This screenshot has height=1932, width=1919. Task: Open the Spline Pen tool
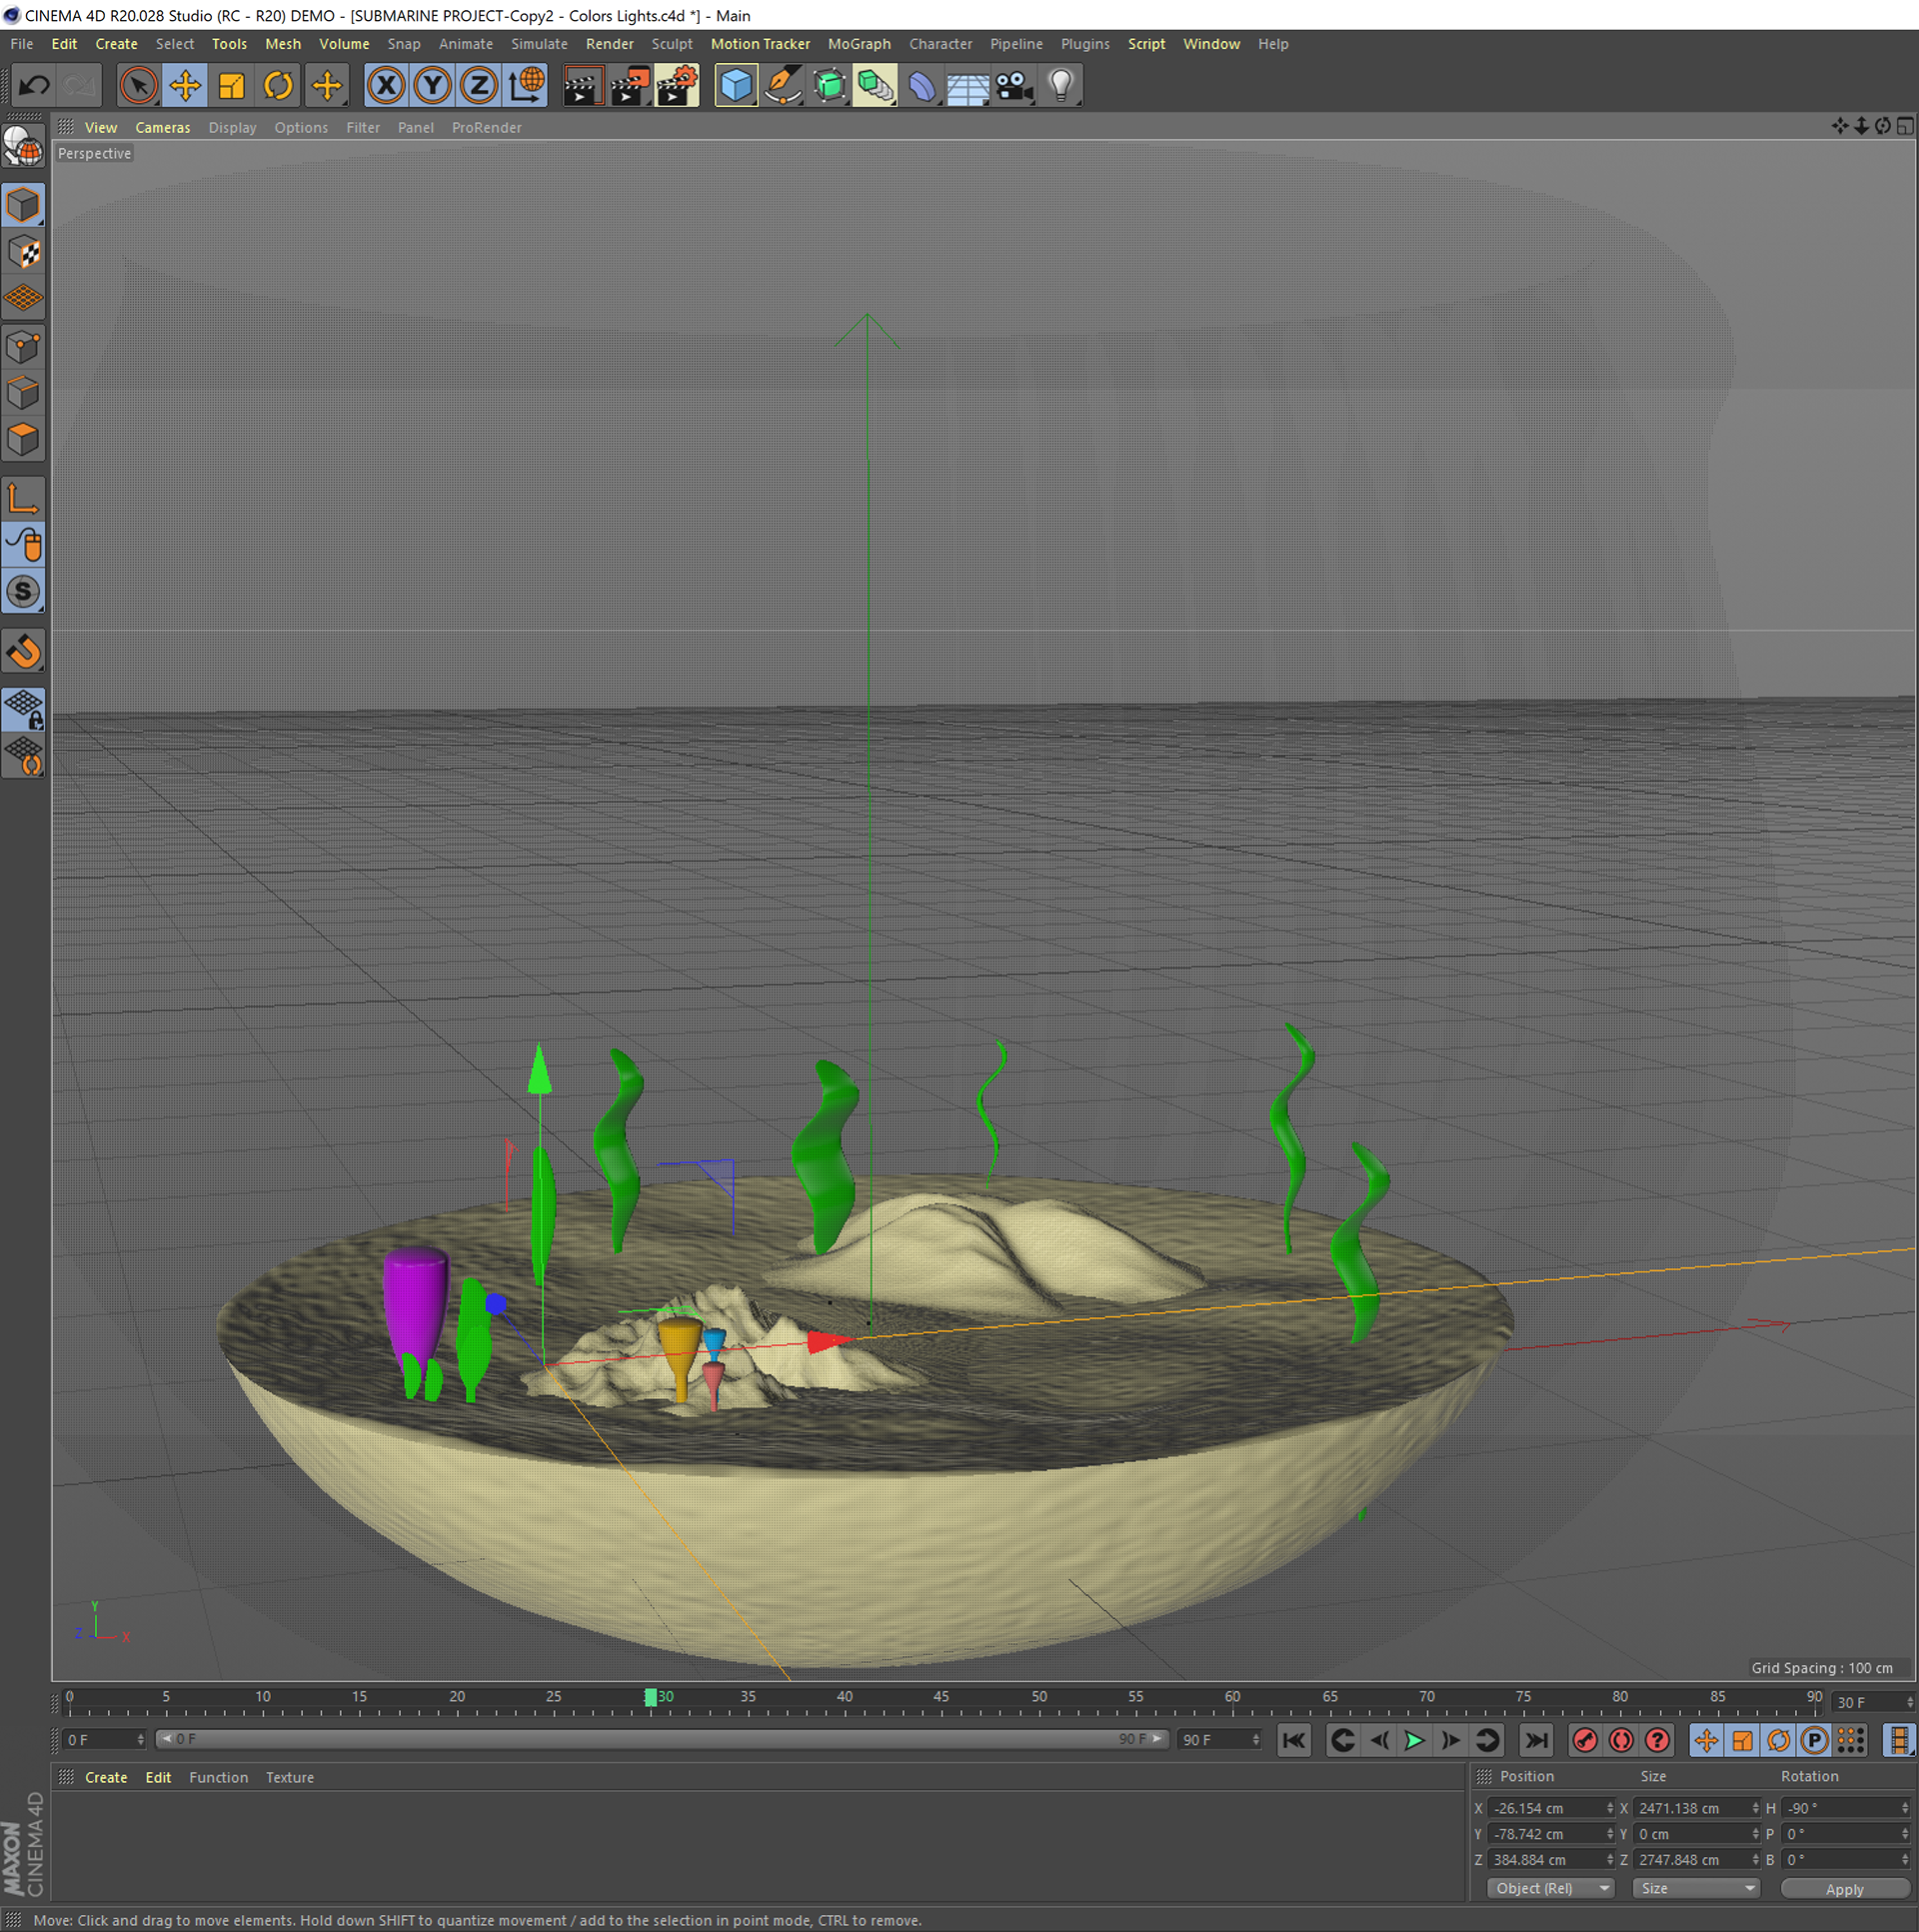tap(782, 86)
